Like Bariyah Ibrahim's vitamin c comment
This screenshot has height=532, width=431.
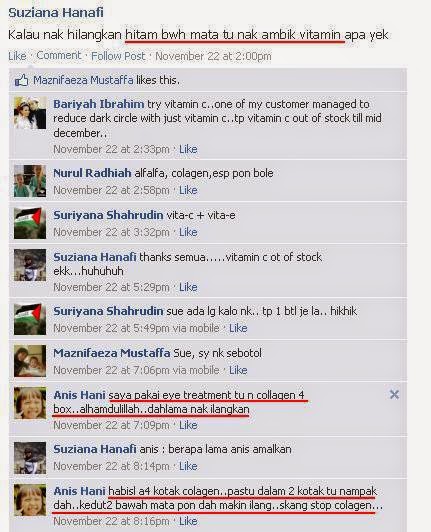pyautogui.click(x=188, y=149)
